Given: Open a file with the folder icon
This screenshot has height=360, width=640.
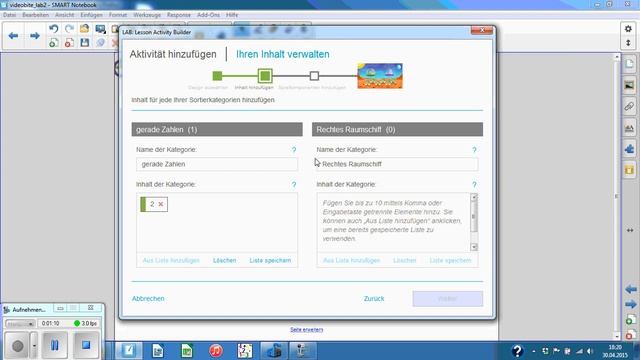Looking at the screenshot, I should (84, 29).
